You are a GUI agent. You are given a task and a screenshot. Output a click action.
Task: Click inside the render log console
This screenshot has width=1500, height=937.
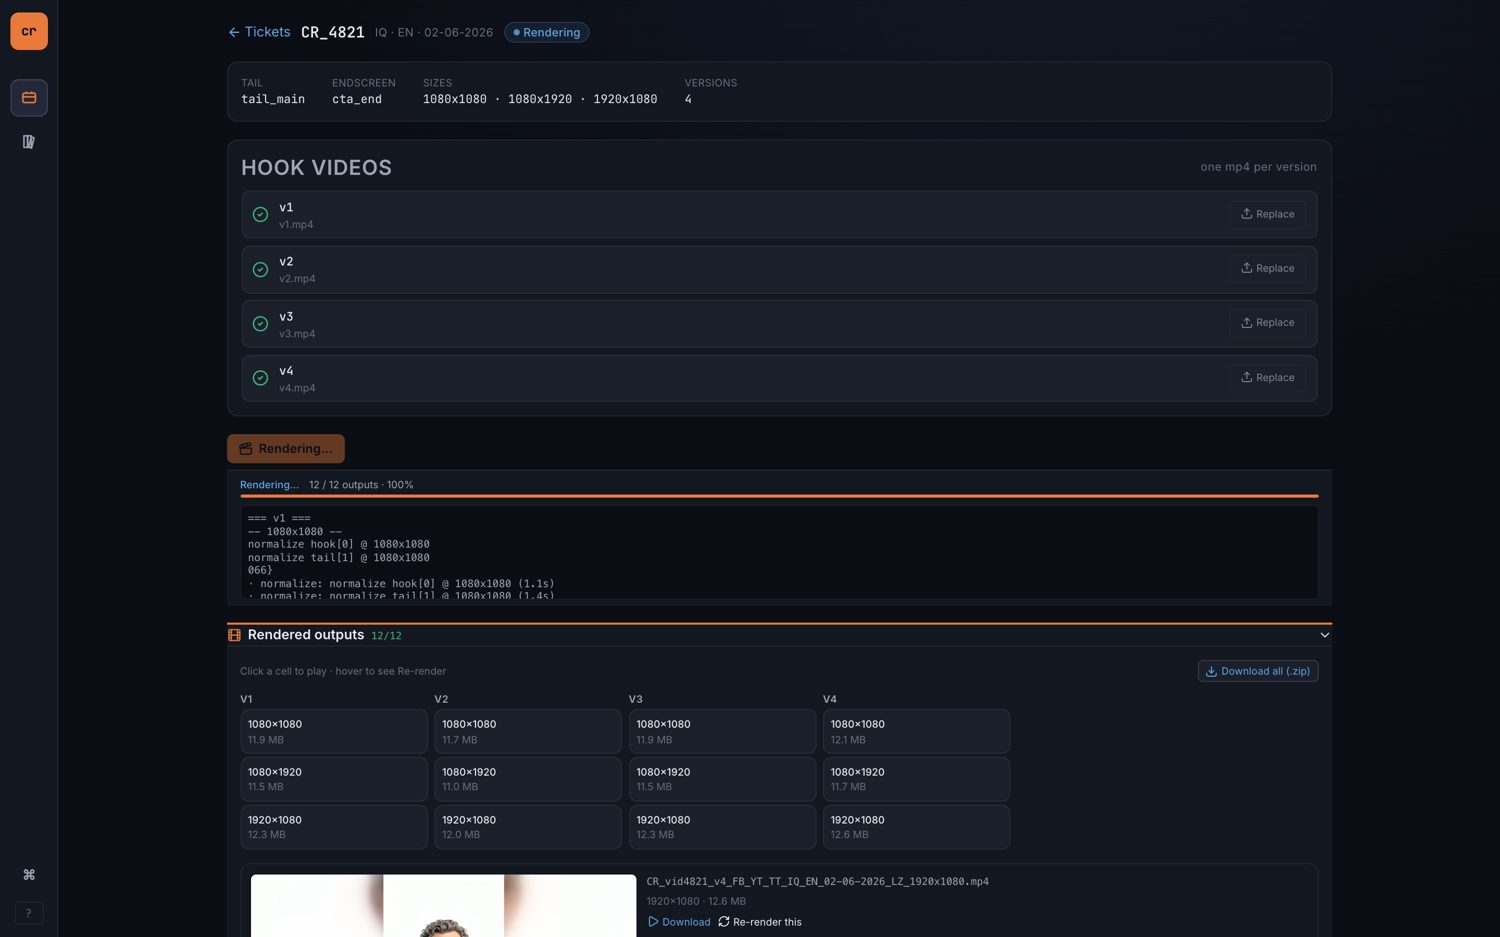(x=779, y=553)
